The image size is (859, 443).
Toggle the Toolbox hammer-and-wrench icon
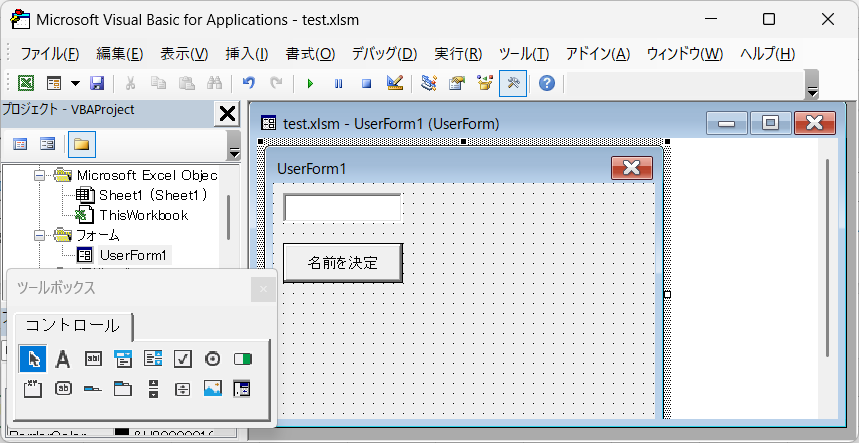click(513, 83)
